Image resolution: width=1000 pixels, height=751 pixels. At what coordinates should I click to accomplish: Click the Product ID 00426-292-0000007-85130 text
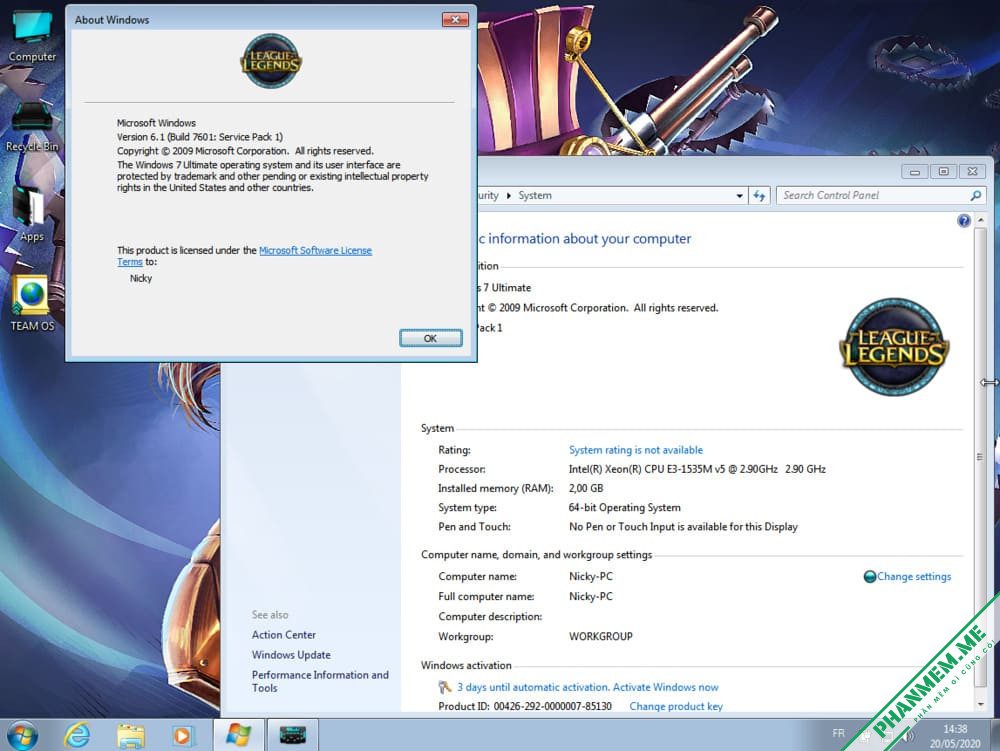525,706
